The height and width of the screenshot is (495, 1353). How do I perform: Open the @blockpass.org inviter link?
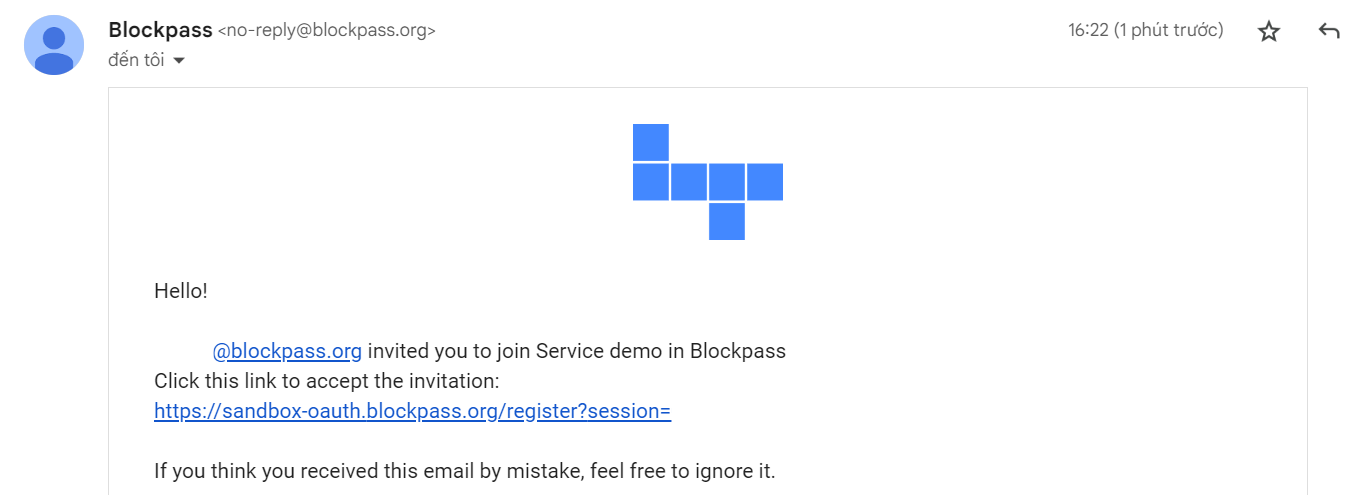[287, 351]
